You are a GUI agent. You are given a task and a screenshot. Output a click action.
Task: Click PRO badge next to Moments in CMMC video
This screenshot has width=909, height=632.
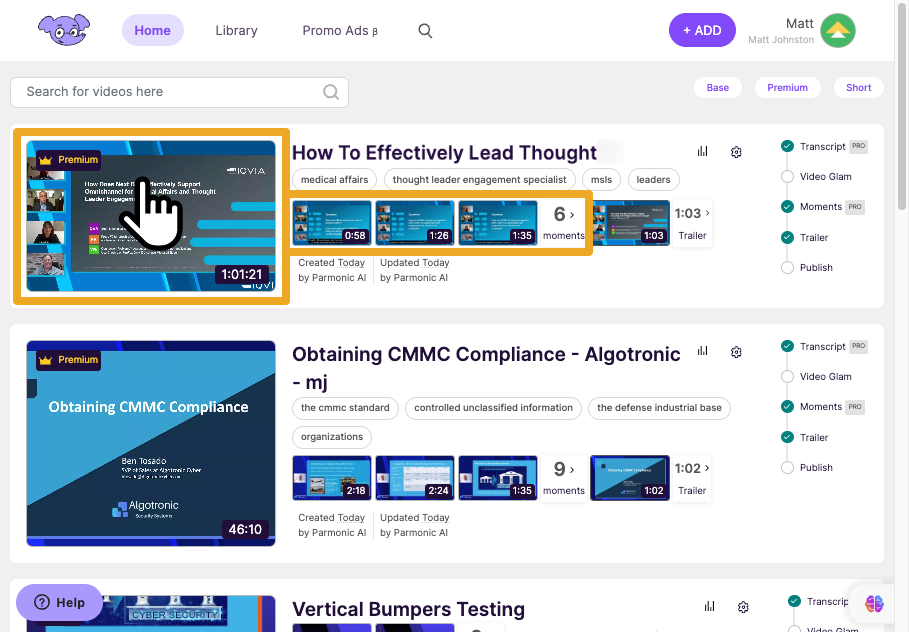855,407
